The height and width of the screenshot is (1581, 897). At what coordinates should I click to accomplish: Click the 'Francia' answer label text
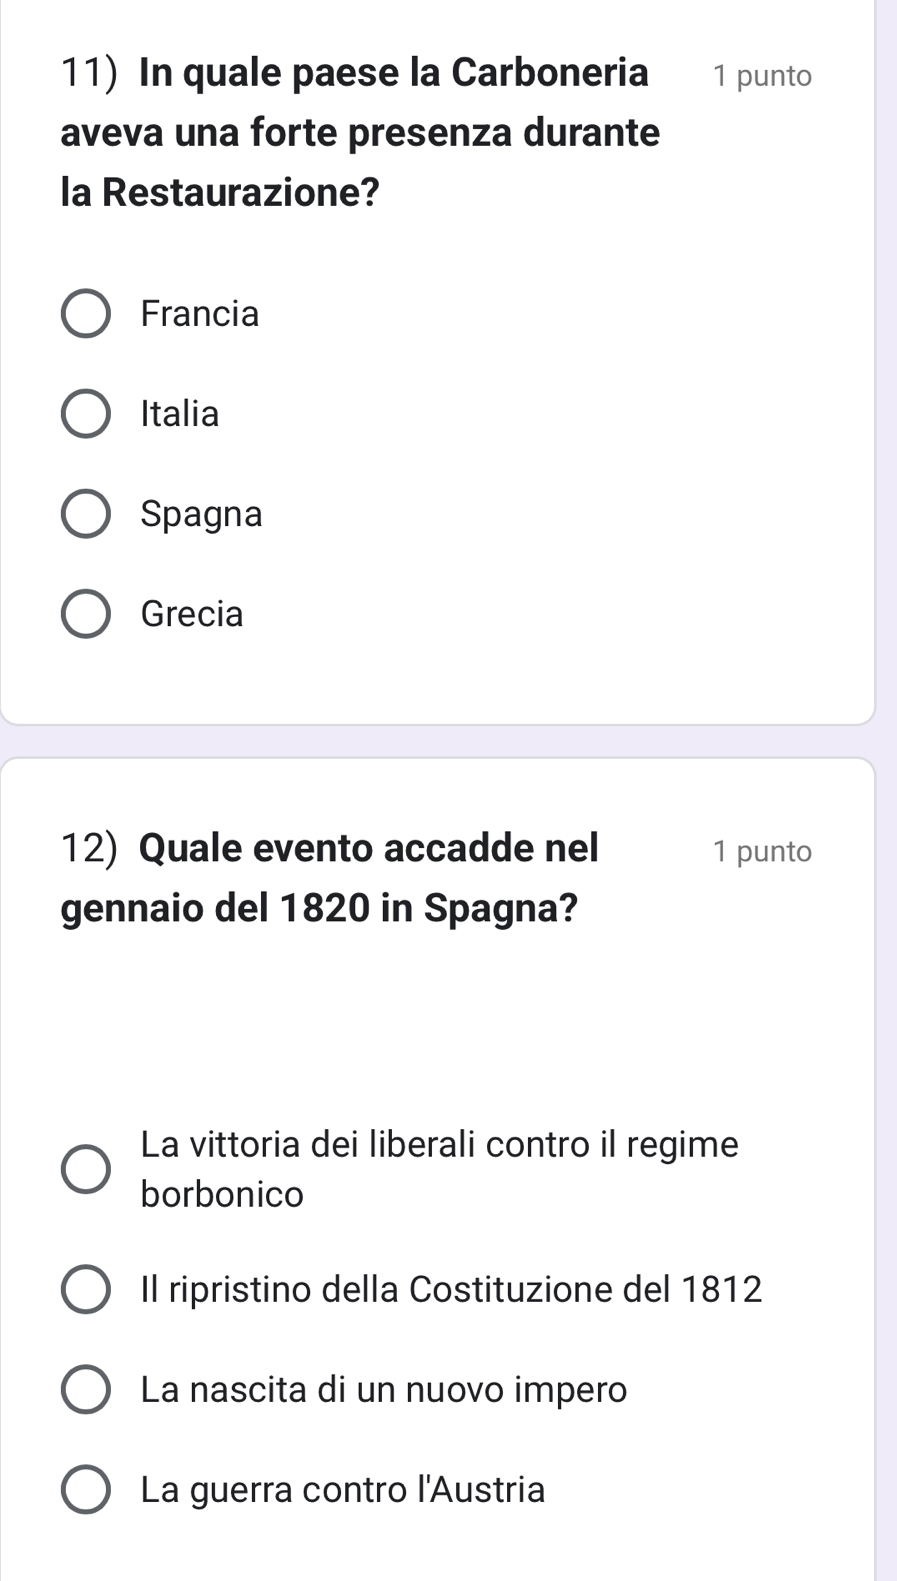coord(200,314)
